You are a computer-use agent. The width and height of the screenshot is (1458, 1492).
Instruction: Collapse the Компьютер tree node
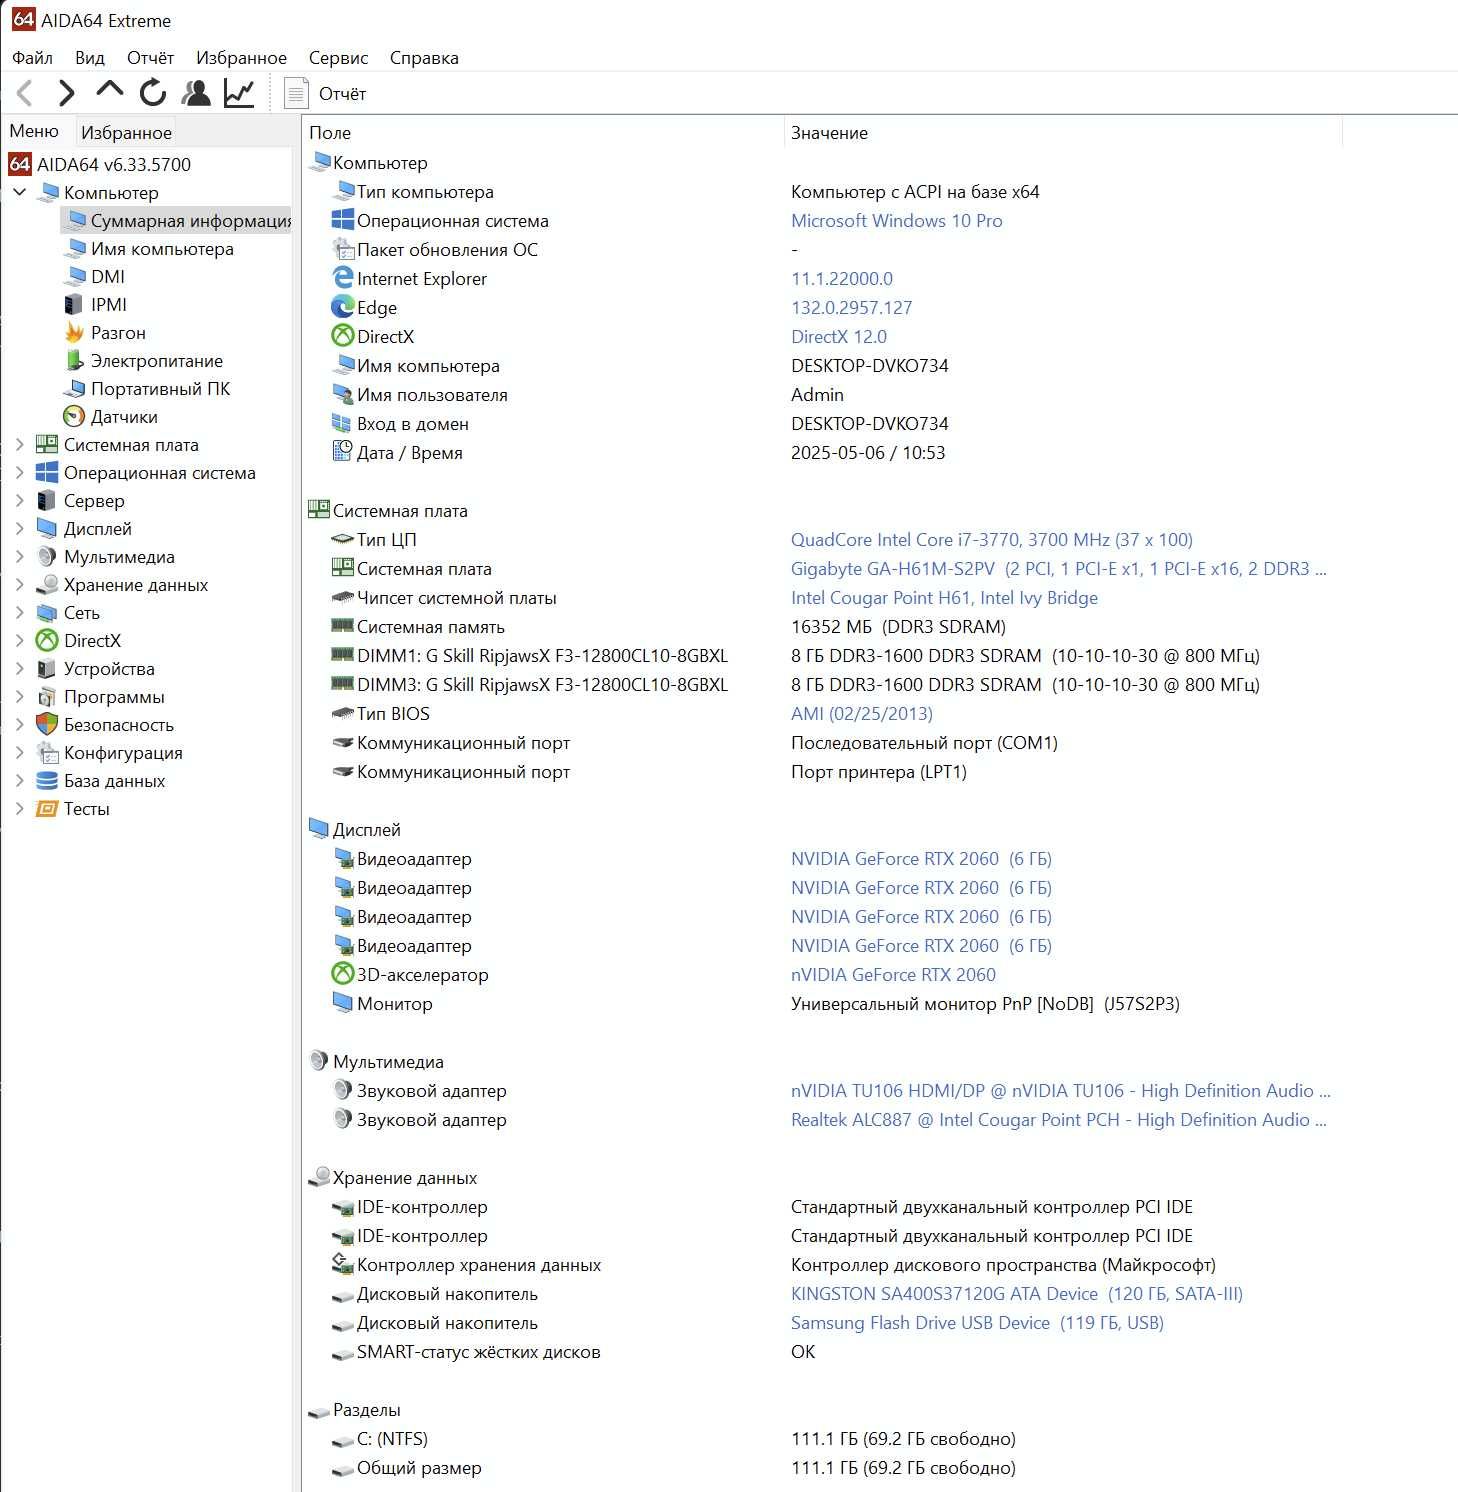click(19, 192)
